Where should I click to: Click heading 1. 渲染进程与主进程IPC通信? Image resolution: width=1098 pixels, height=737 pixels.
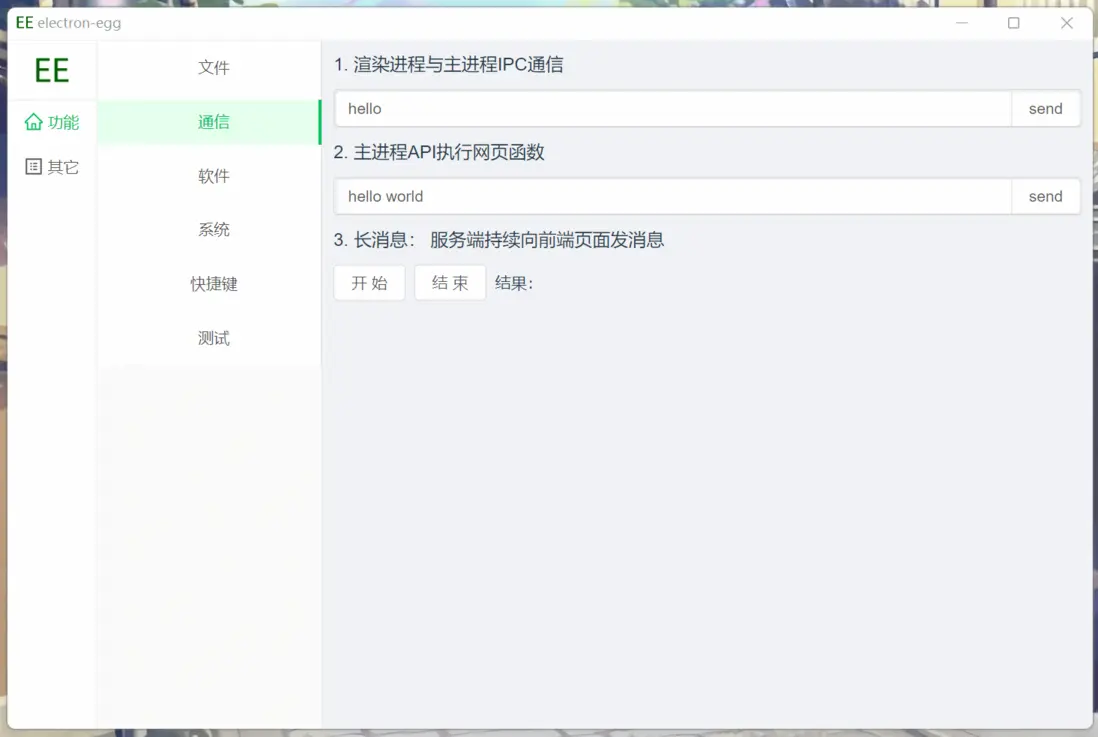448,65
